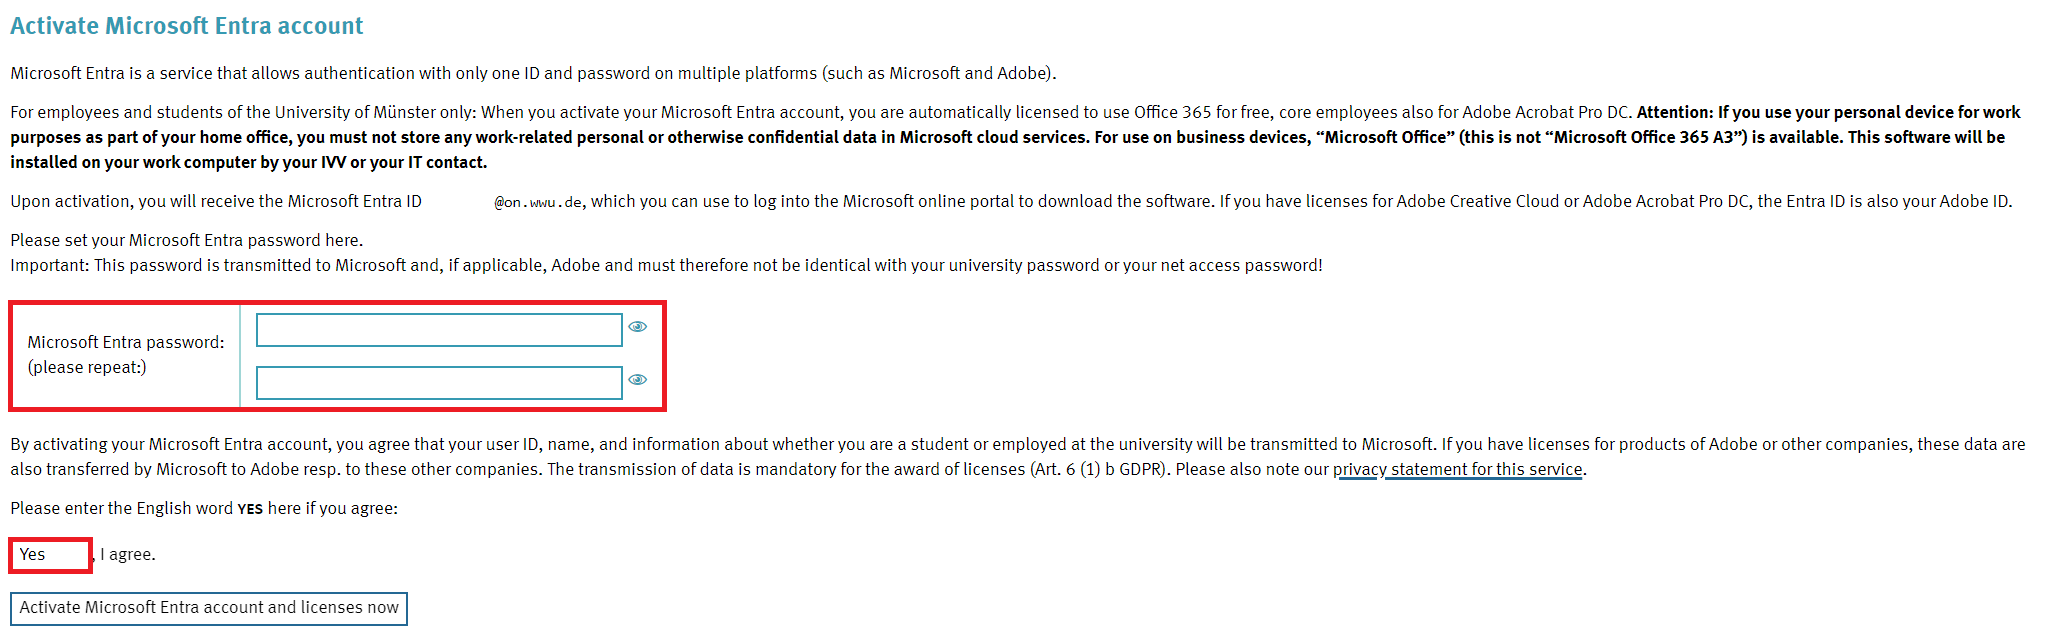
Task: Click the I agree text
Action: coord(128,555)
